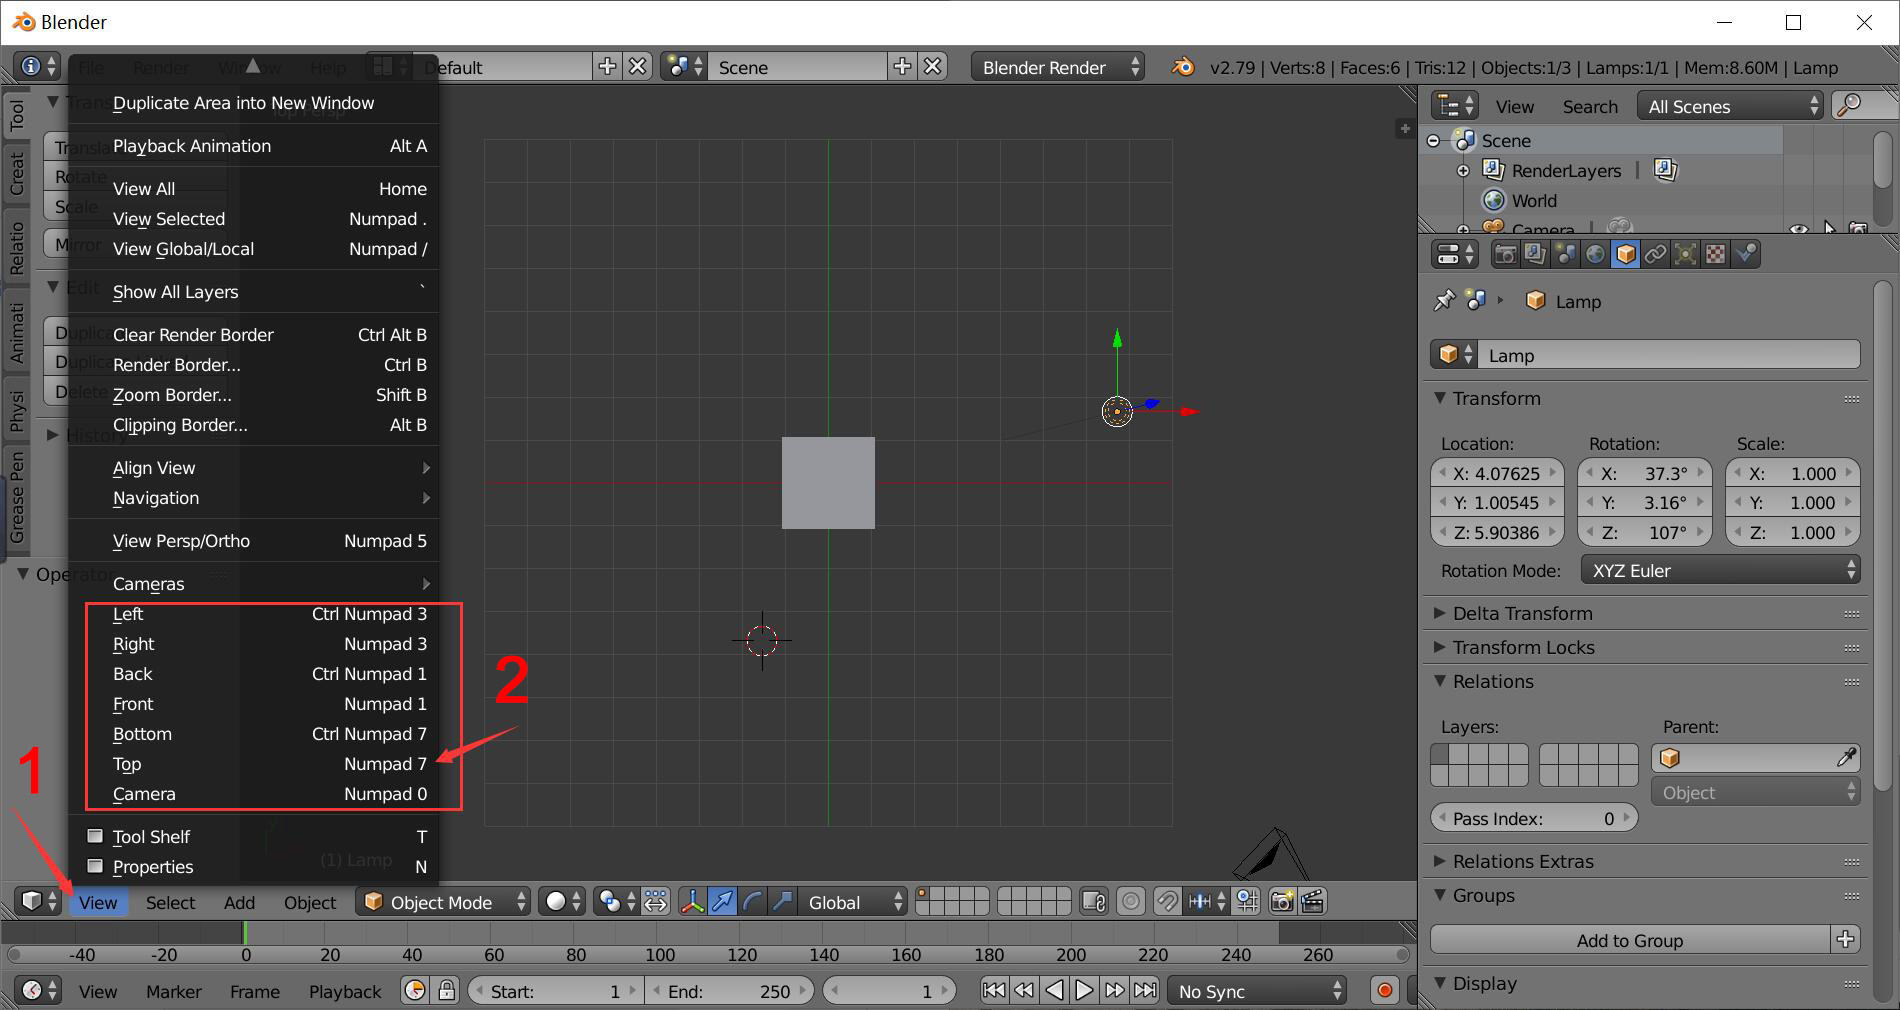Screen dimensions: 1900x1010
Task: Click the Lamp object name field
Action: pyautogui.click(x=1669, y=355)
